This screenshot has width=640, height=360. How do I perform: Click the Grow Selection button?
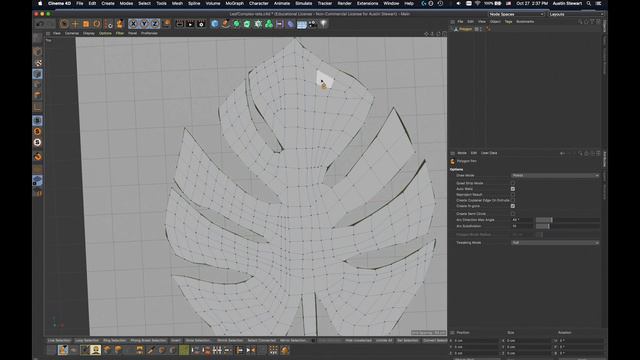[x=198, y=340]
